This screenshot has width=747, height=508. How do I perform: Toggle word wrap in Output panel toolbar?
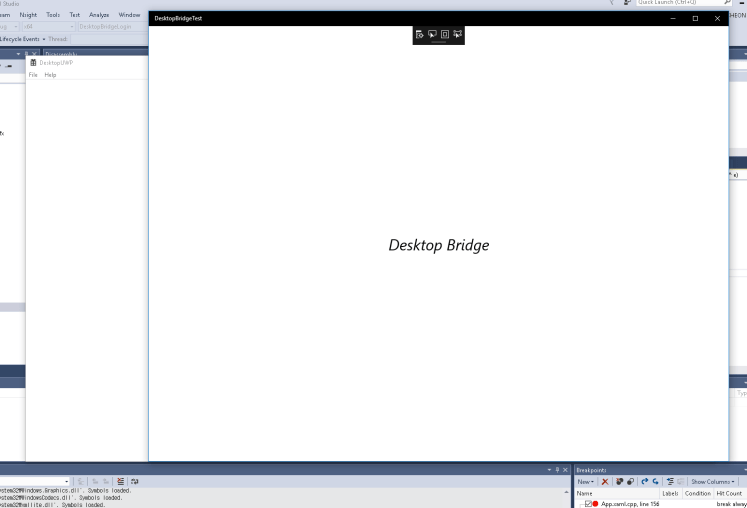pos(134,481)
